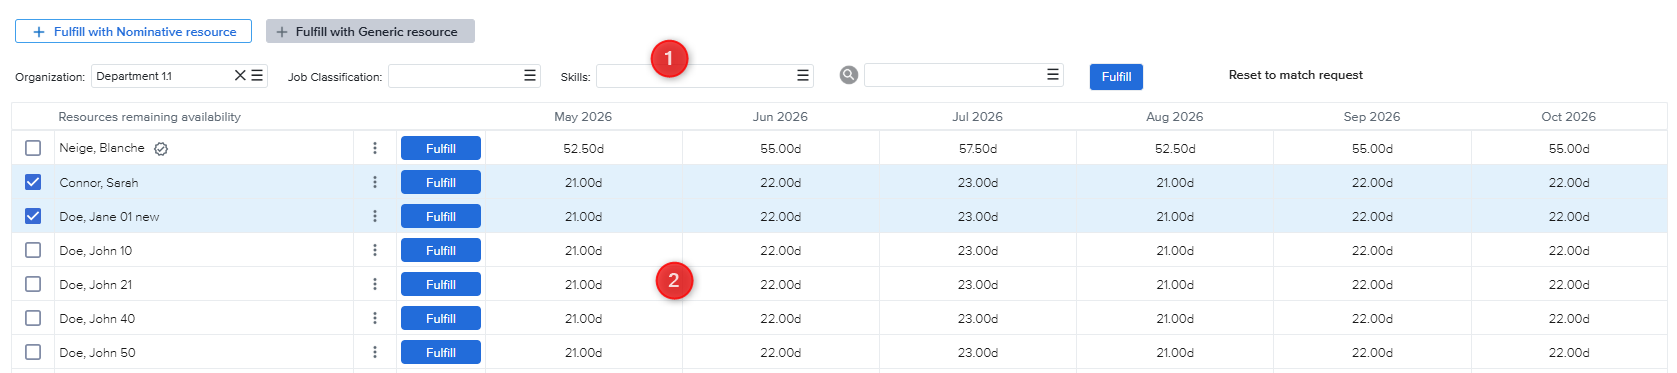1677x373 pixels.
Task: Click Doe, John 10 Jun 2026 value 22.00d
Action: [780, 251]
